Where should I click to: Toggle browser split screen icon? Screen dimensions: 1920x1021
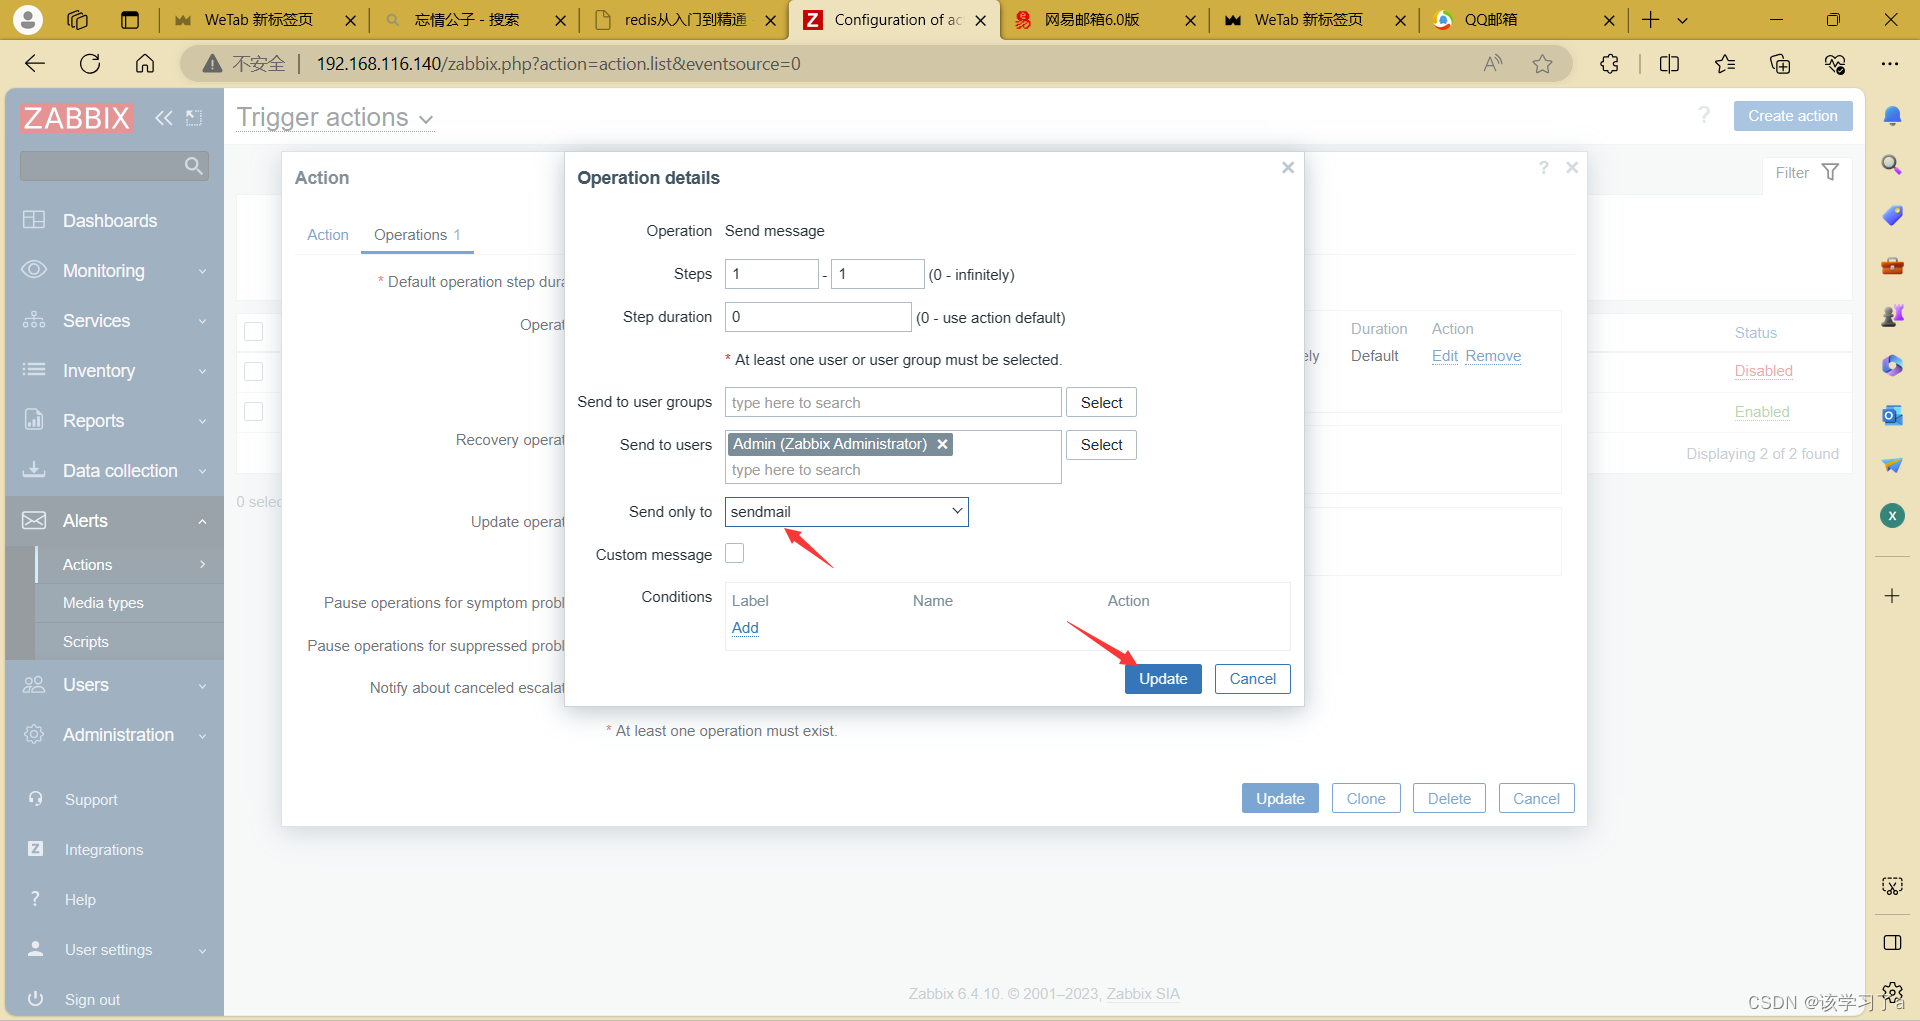click(1669, 64)
